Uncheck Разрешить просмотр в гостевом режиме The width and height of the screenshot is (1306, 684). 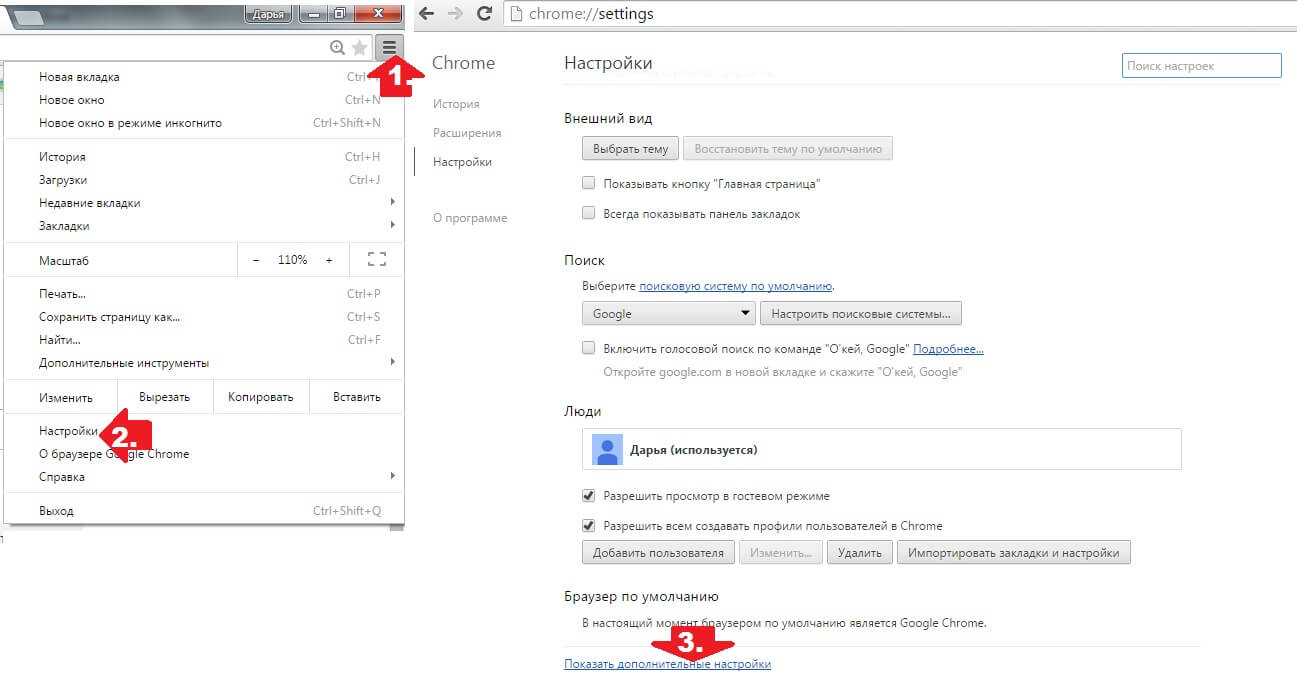tap(589, 496)
